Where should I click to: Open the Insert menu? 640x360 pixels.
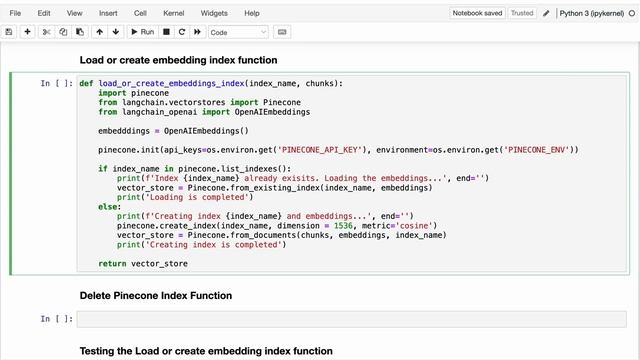pyautogui.click(x=108, y=13)
